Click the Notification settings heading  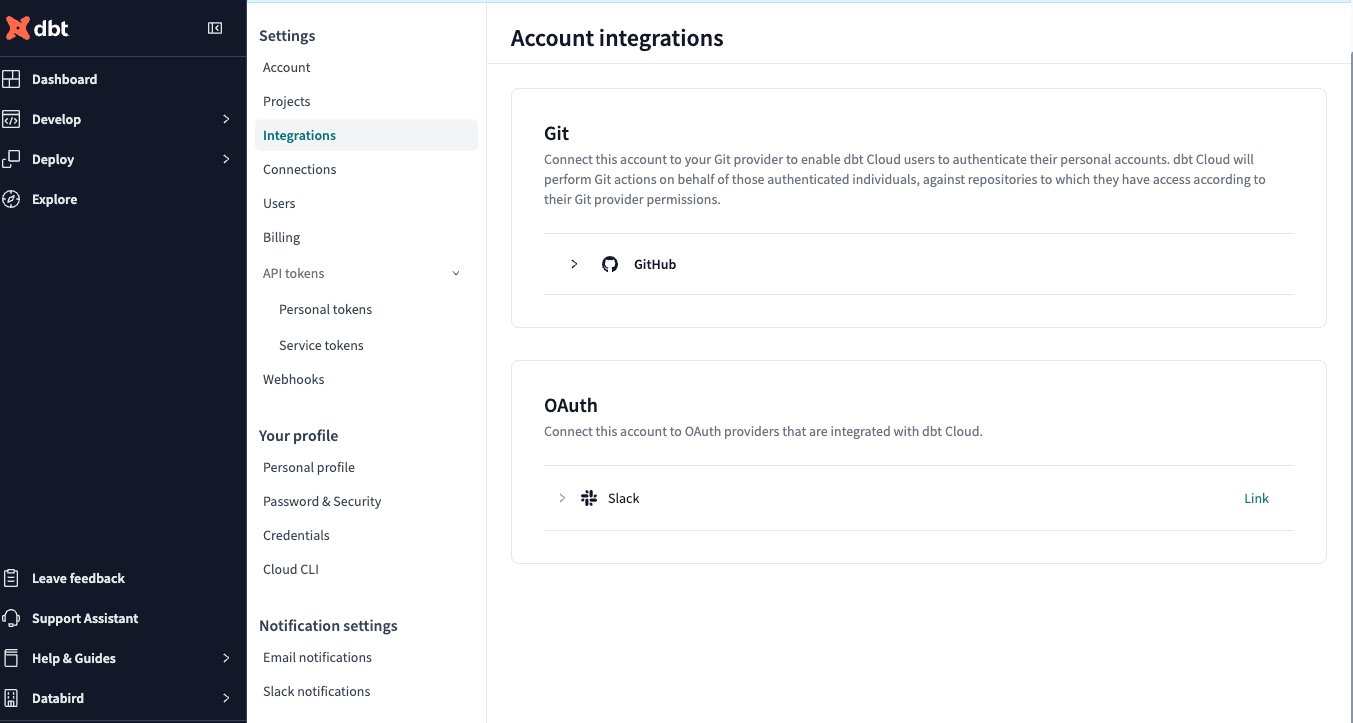point(328,625)
